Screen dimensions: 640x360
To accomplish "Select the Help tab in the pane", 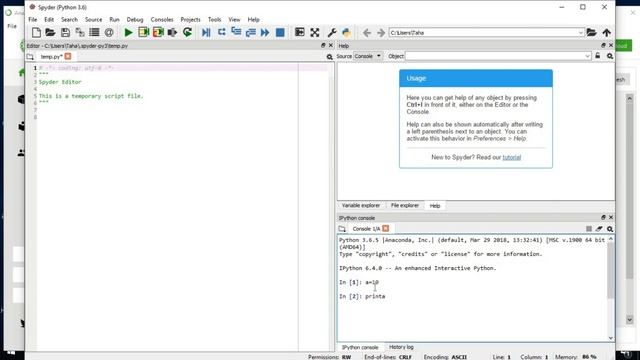I will (x=435, y=206).
